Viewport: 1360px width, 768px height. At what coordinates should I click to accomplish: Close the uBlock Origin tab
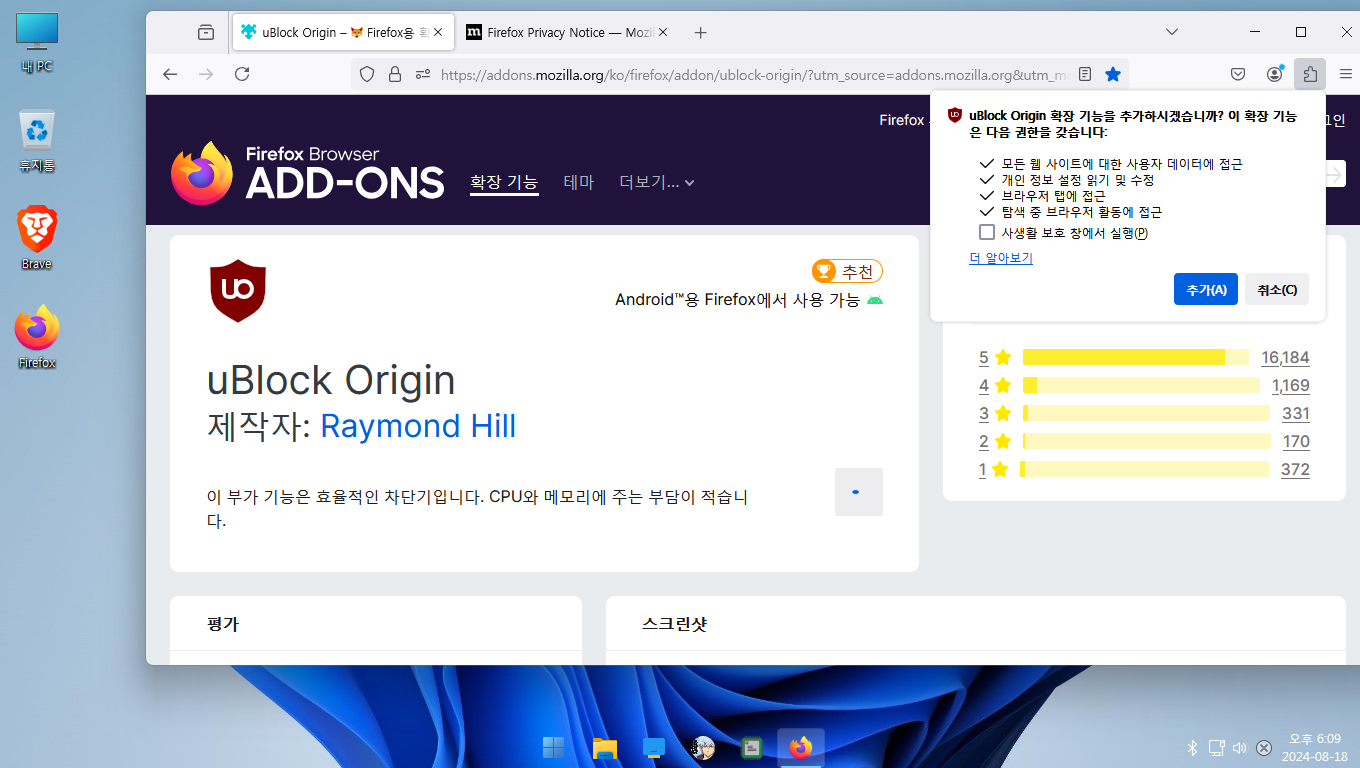pyautogui.click(x=437, y=32)
